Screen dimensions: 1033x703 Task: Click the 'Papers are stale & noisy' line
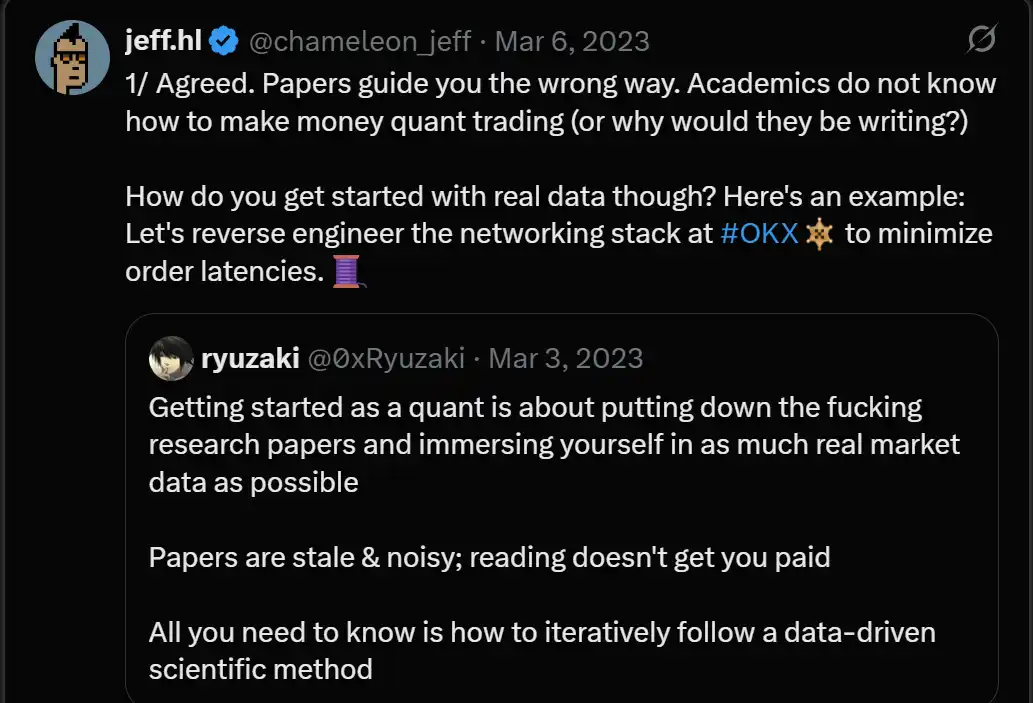click(489, 556)
